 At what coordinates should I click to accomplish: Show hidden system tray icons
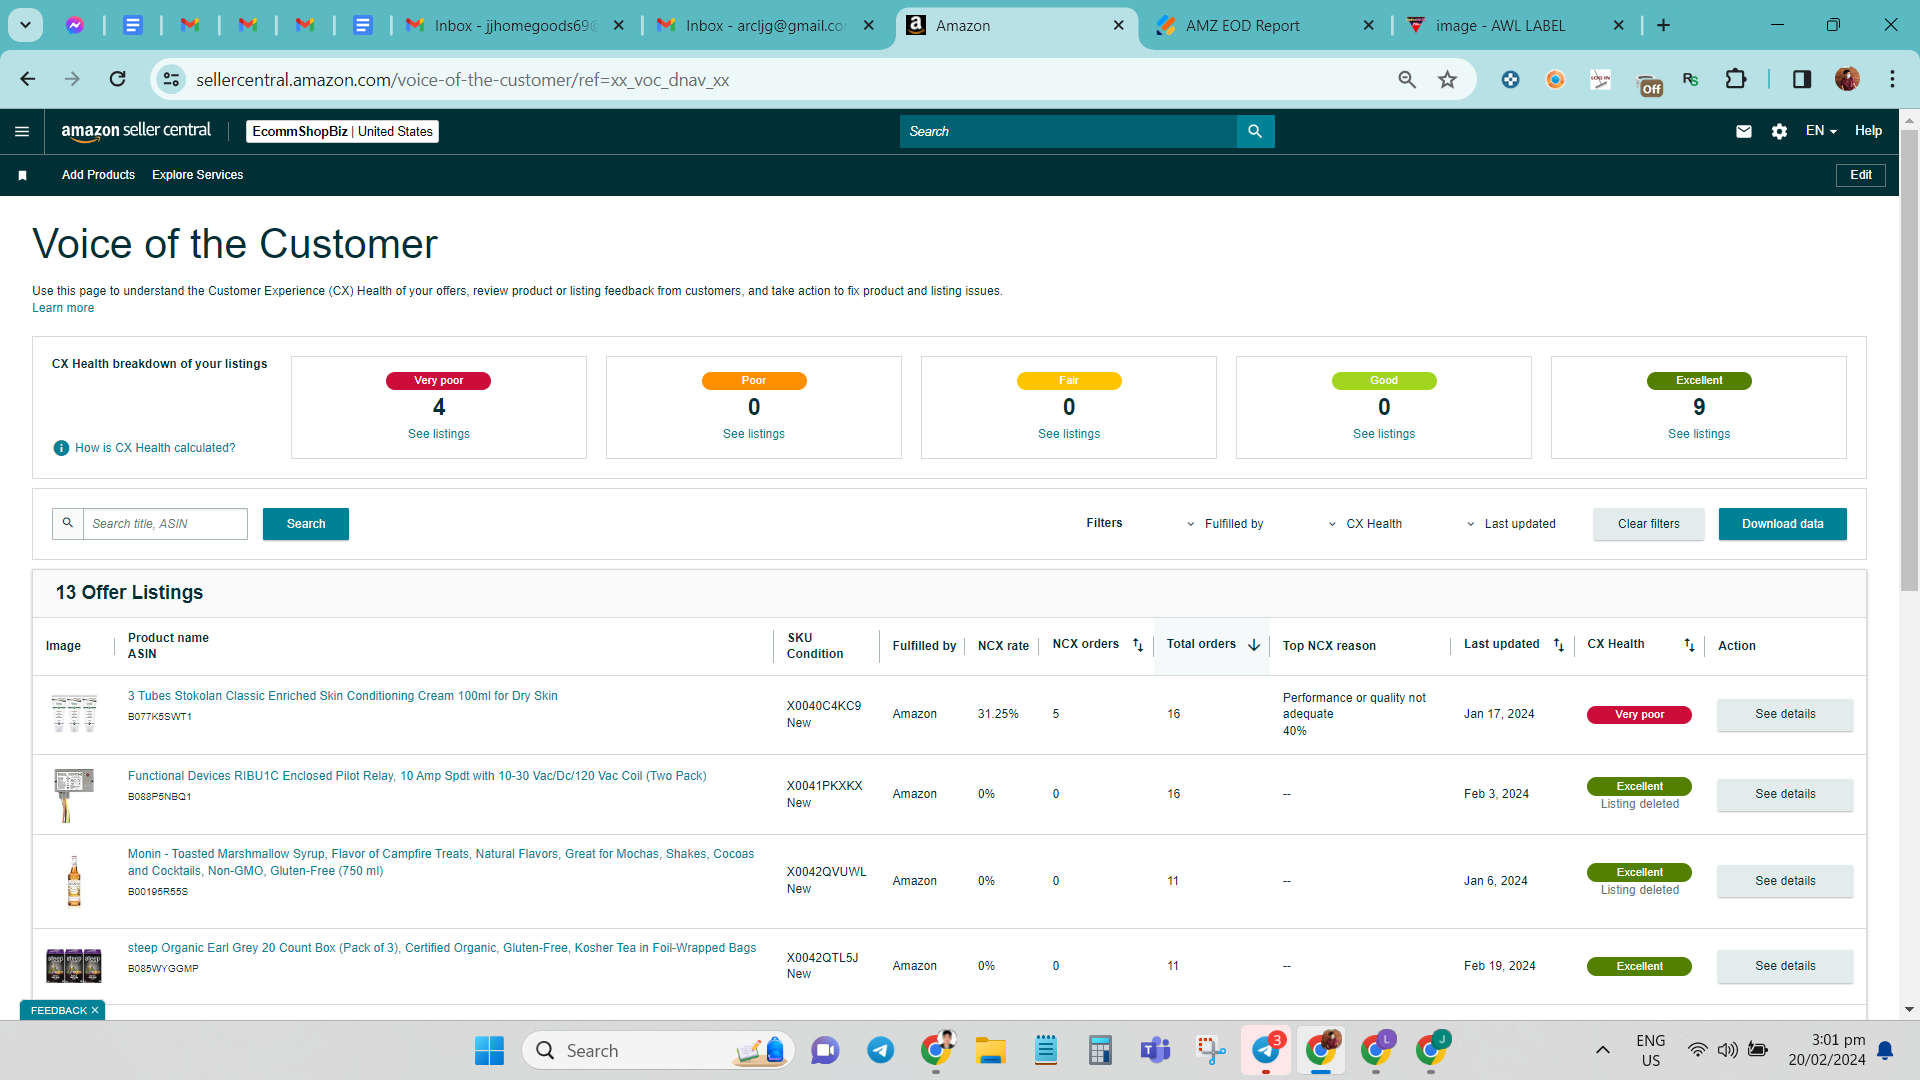[1602, 1050]
